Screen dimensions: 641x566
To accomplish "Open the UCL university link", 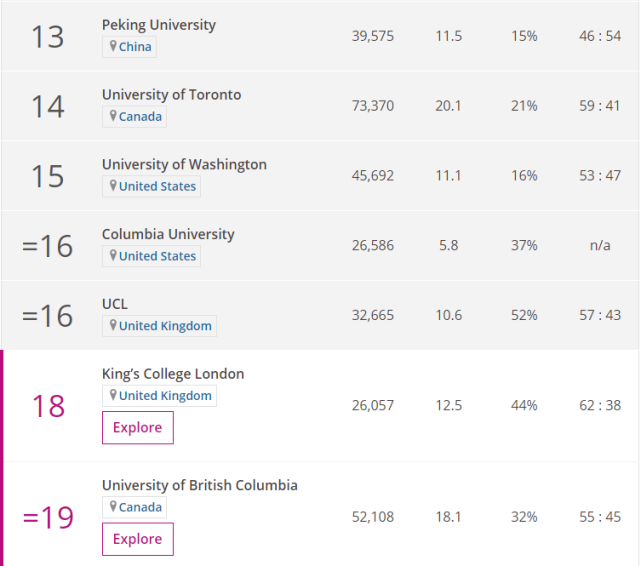I will (x=115, y=304).
